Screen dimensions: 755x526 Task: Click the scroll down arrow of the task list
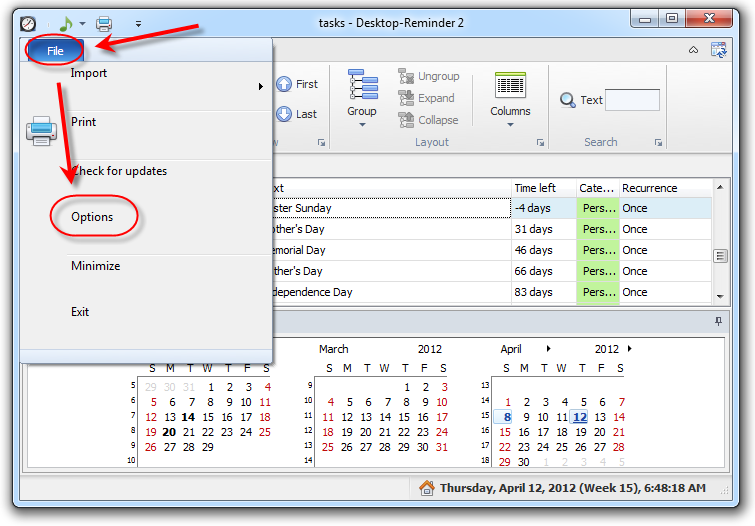click(720, 297)
